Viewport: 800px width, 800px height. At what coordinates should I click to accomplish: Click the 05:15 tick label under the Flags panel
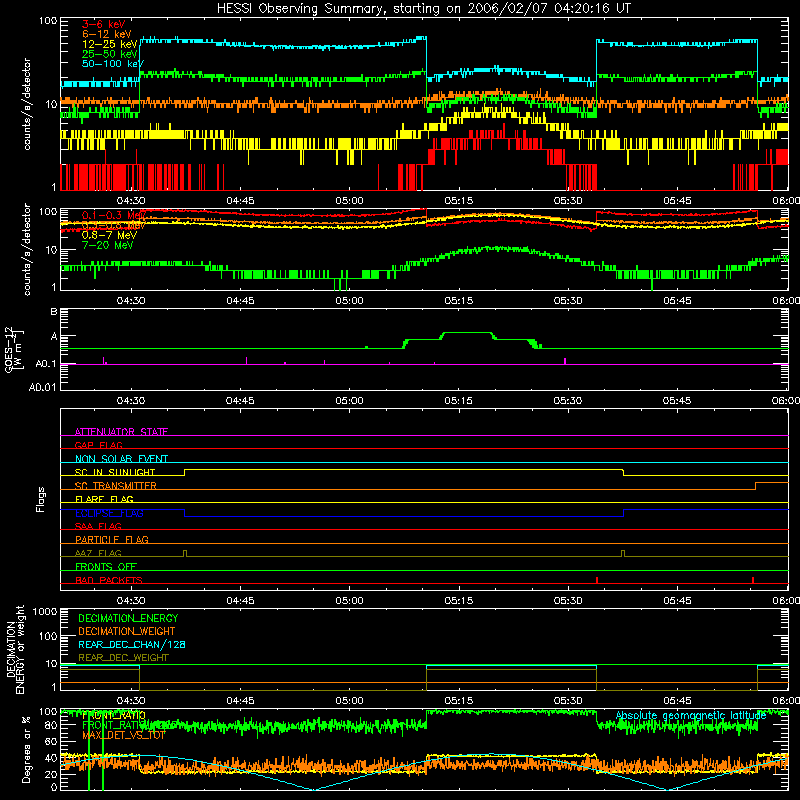pyautogui.click(x=458, y=601)
